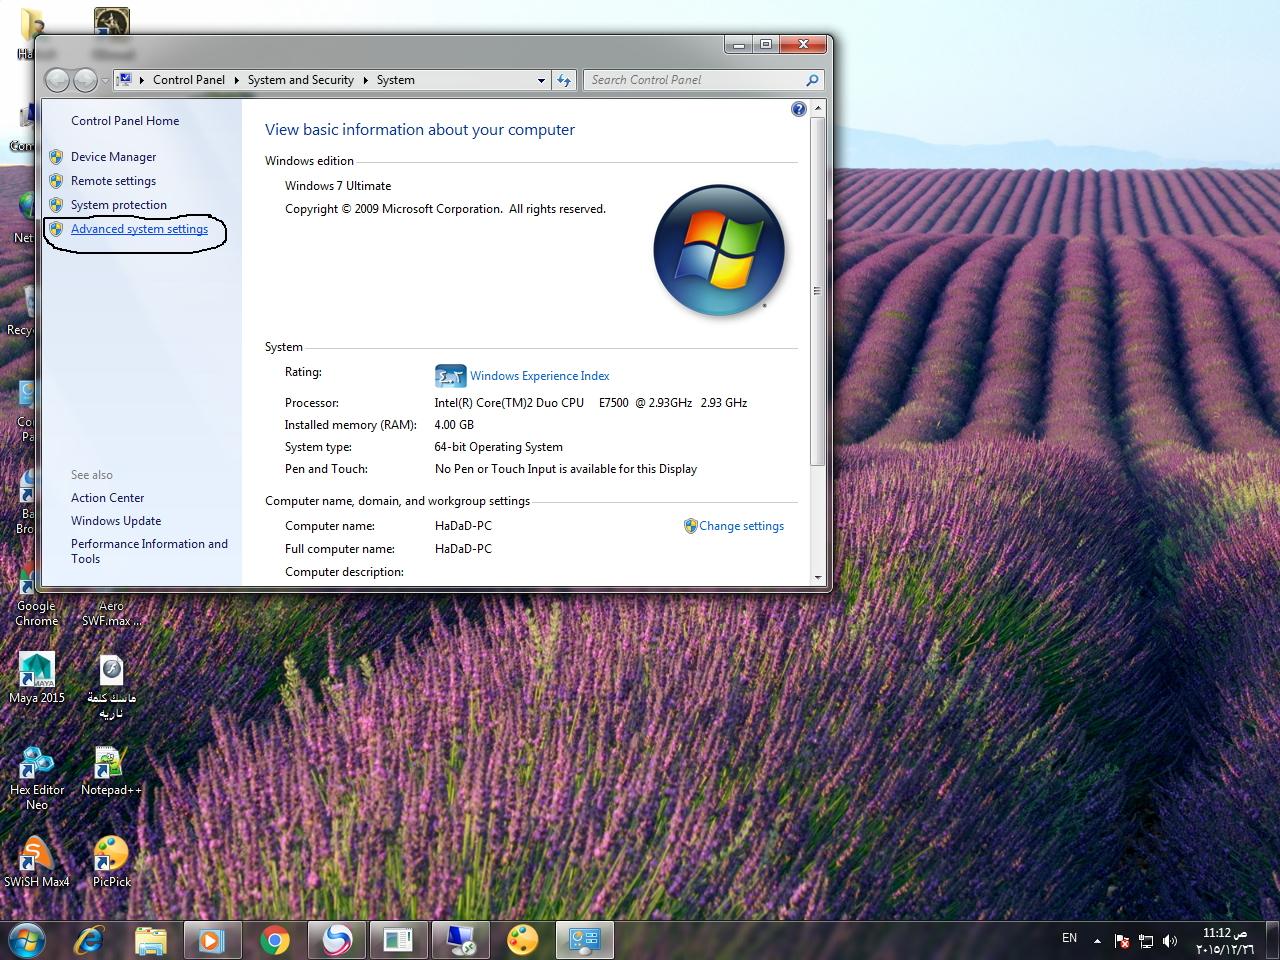1280x960 pixels.
Task: Click Change settings for computer name
Action: [741, 526]
